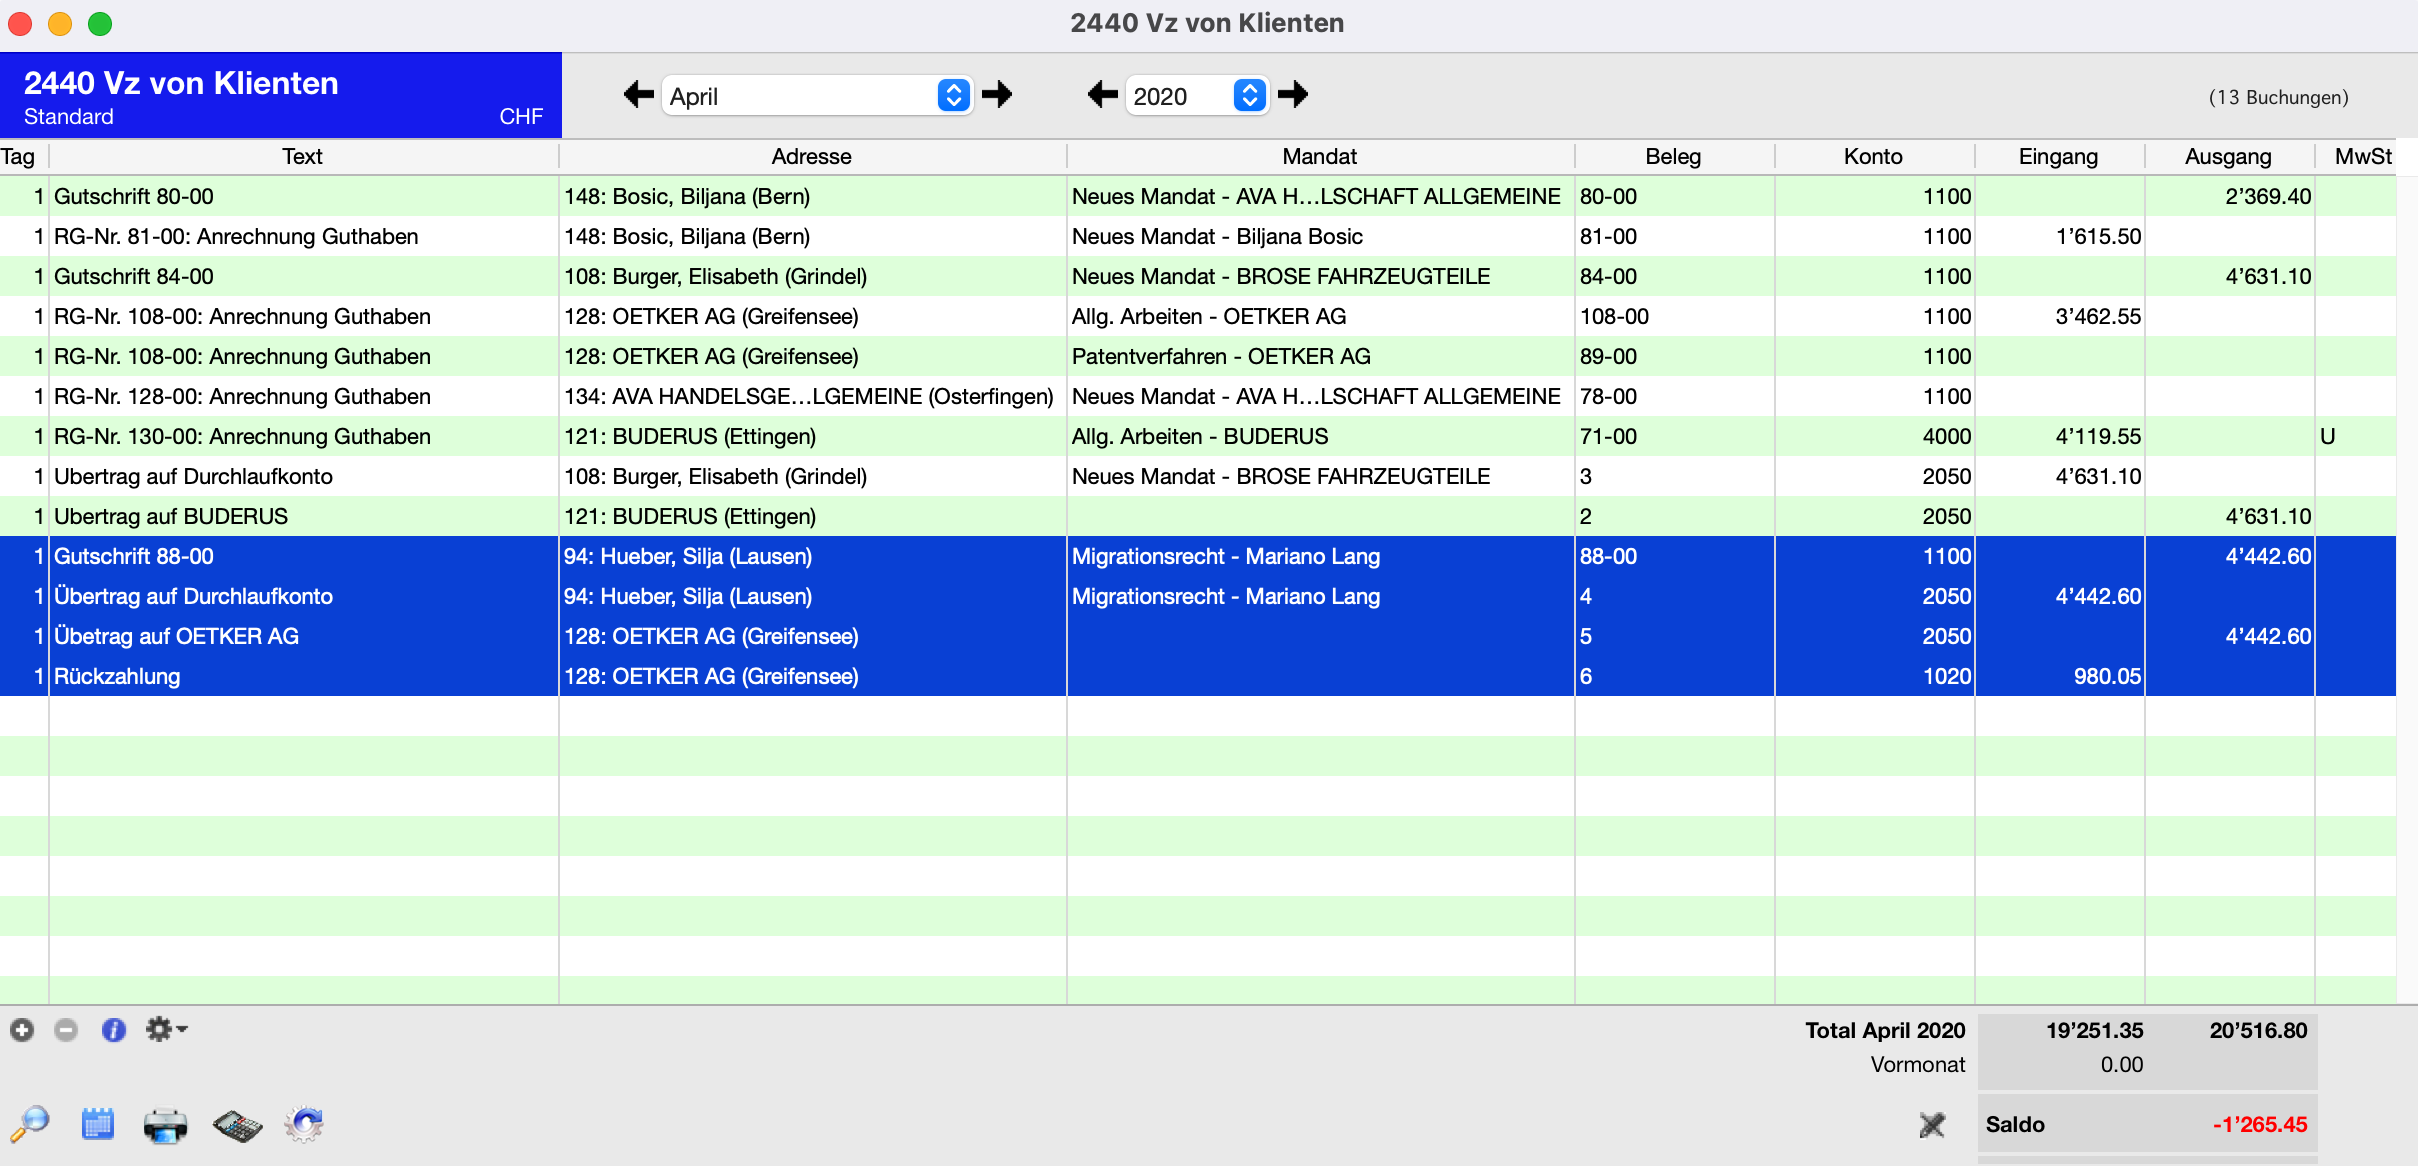This screenshot has height=1166, width=2418.
Task: Click the Konto column header
Action: (x=1874, y=156)
